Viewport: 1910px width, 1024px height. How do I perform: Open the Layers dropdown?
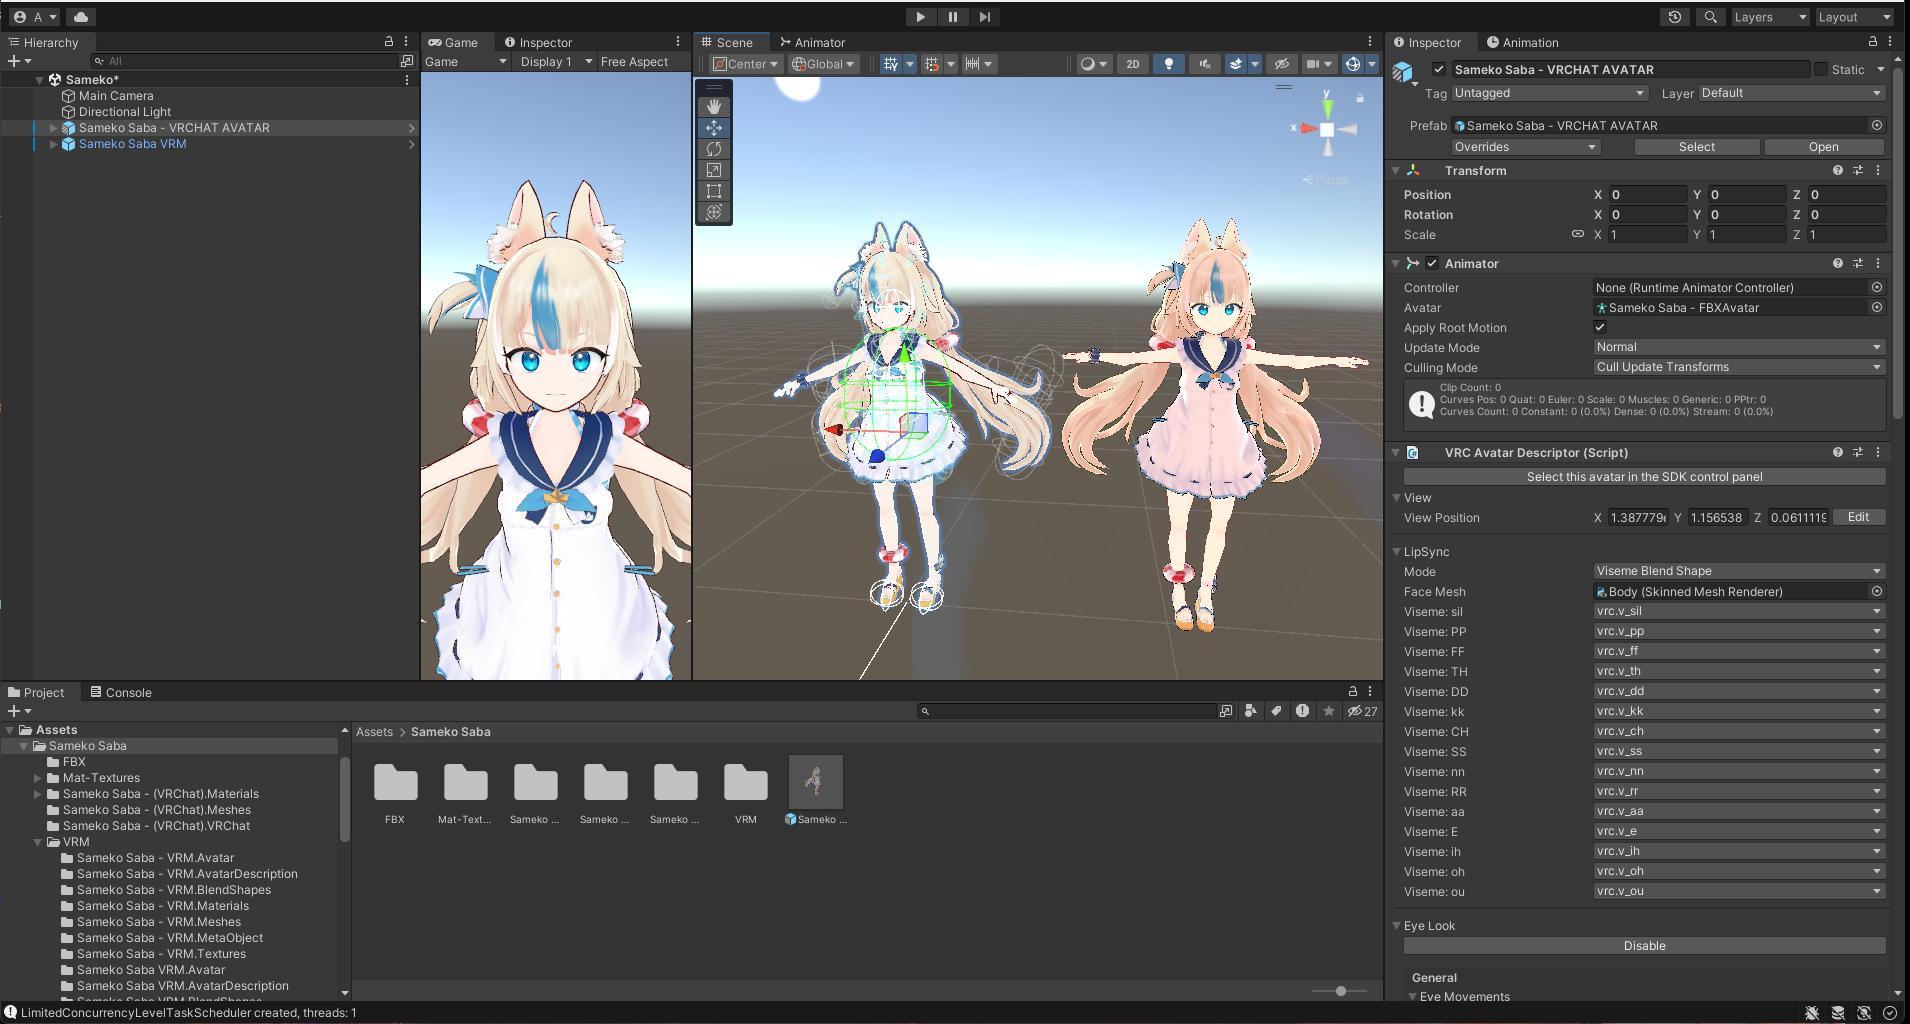pos(1770,17)
